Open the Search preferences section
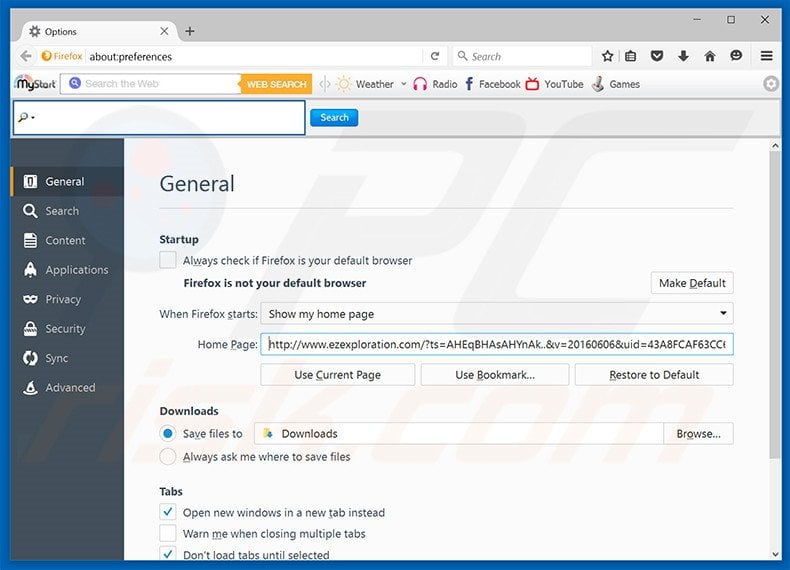The image size is (790, 570). (67, 211)
